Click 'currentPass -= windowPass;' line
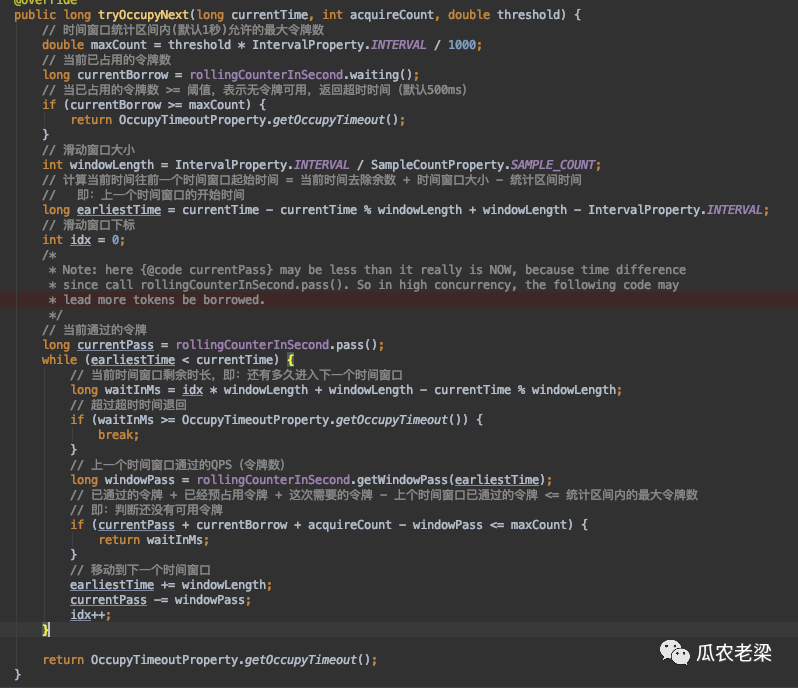The width and height of the screenshot is (798, 688). tap(161, 600)
